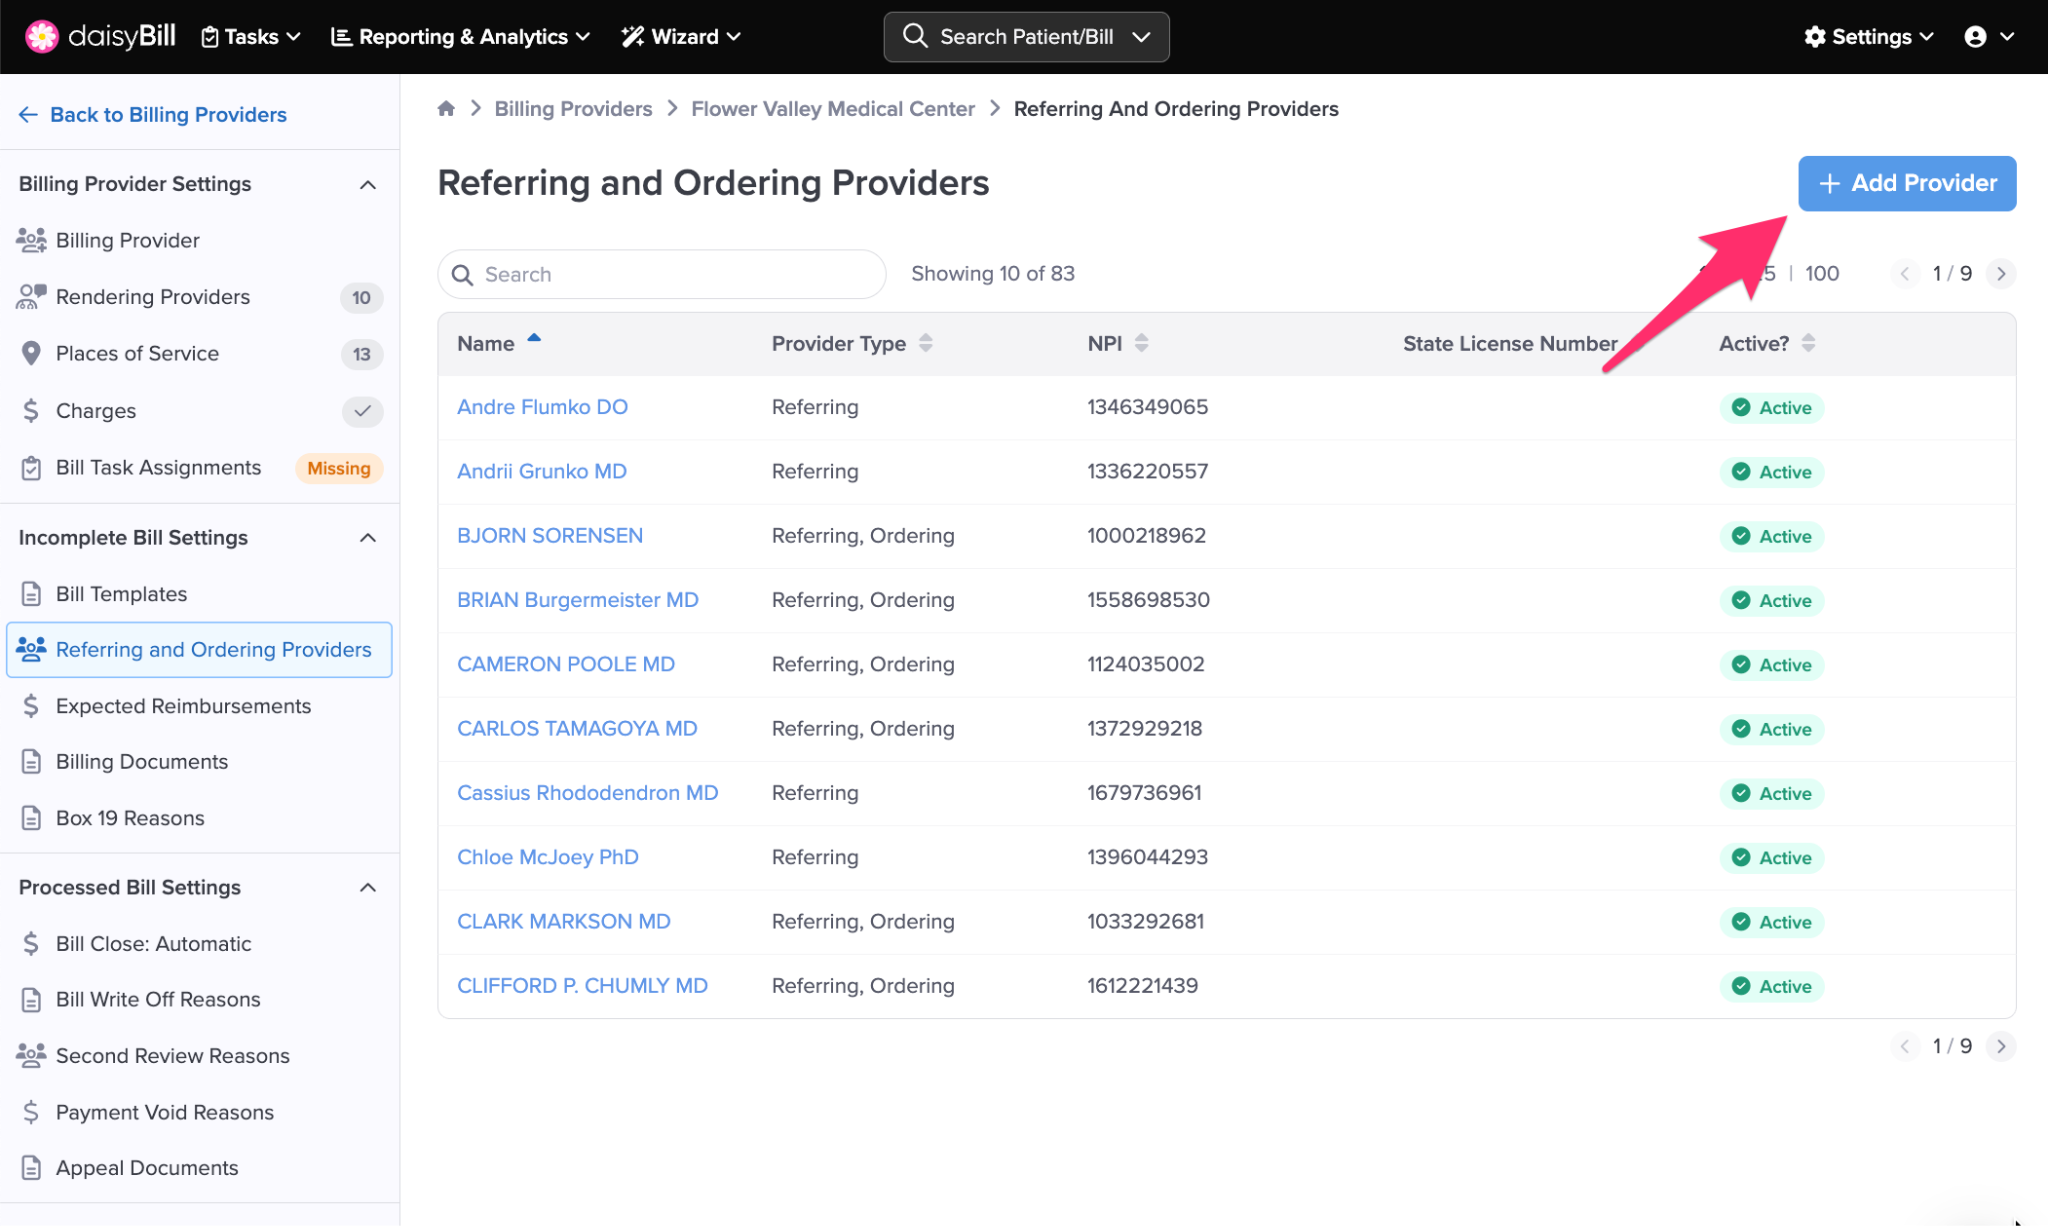Open Rendering Providers in the sidebar
This screenshot has width=2048, height=1226.
(153, 297)
